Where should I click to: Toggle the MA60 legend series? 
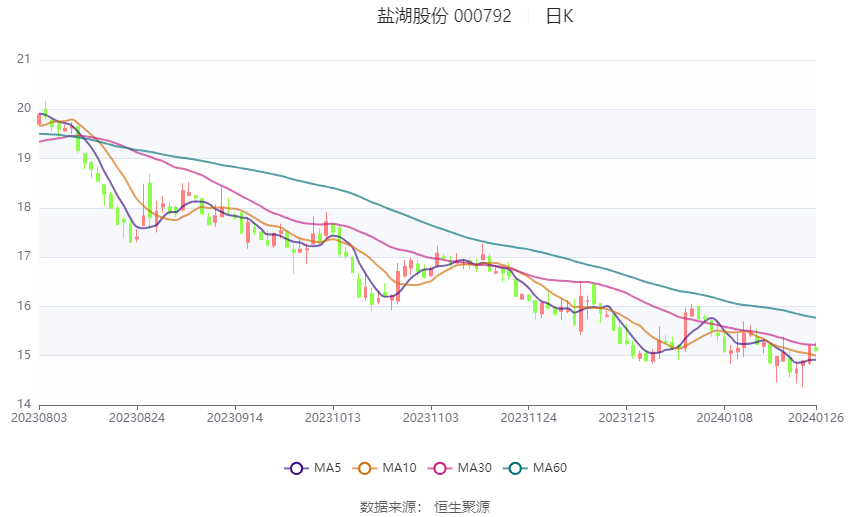click(x=535, y=468)
